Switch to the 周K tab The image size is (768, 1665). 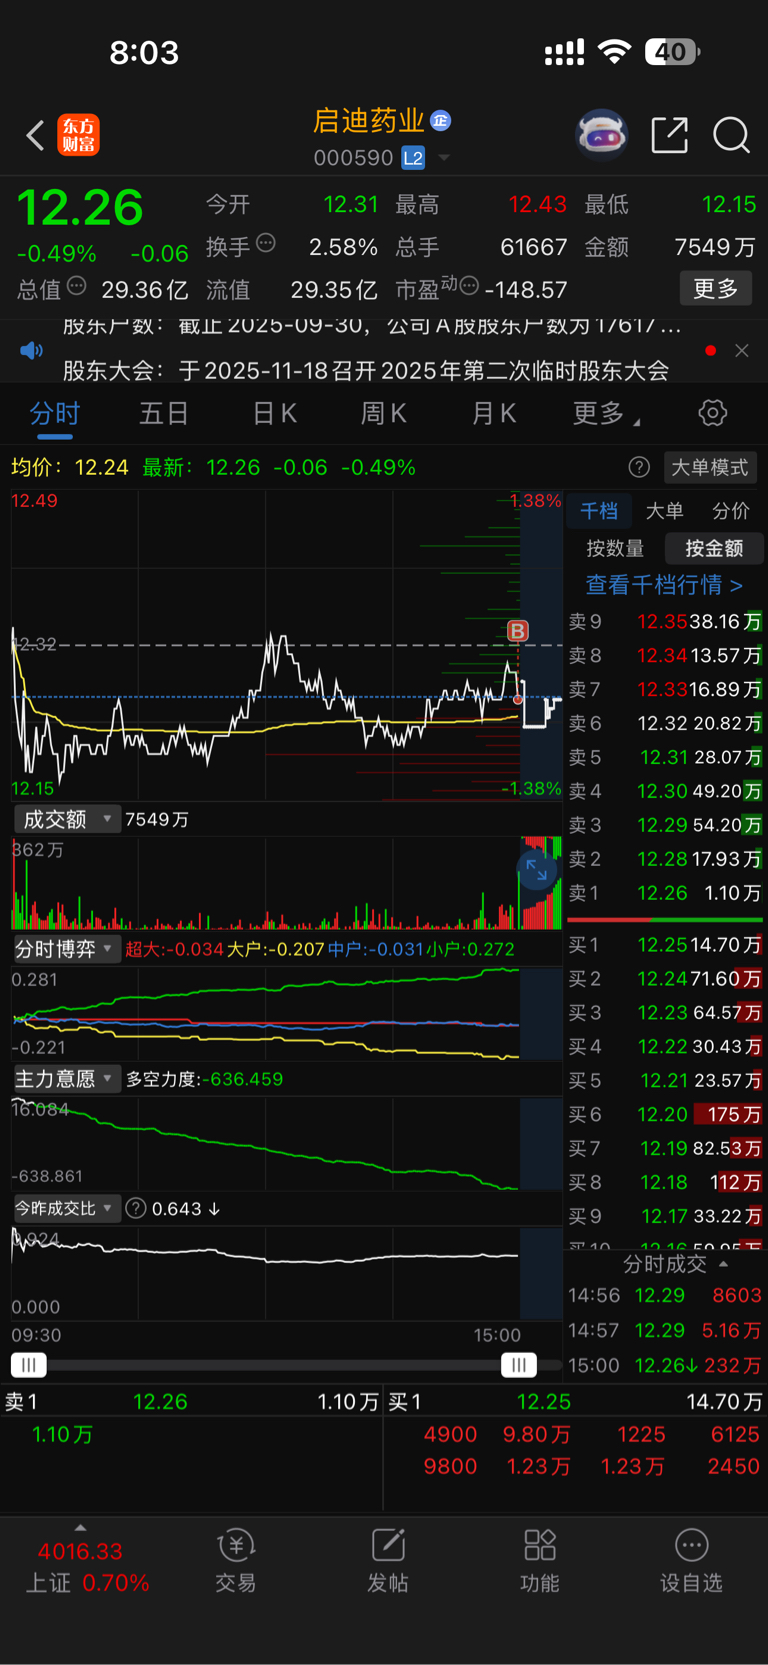pyautogui.click(x=384, y=413)
